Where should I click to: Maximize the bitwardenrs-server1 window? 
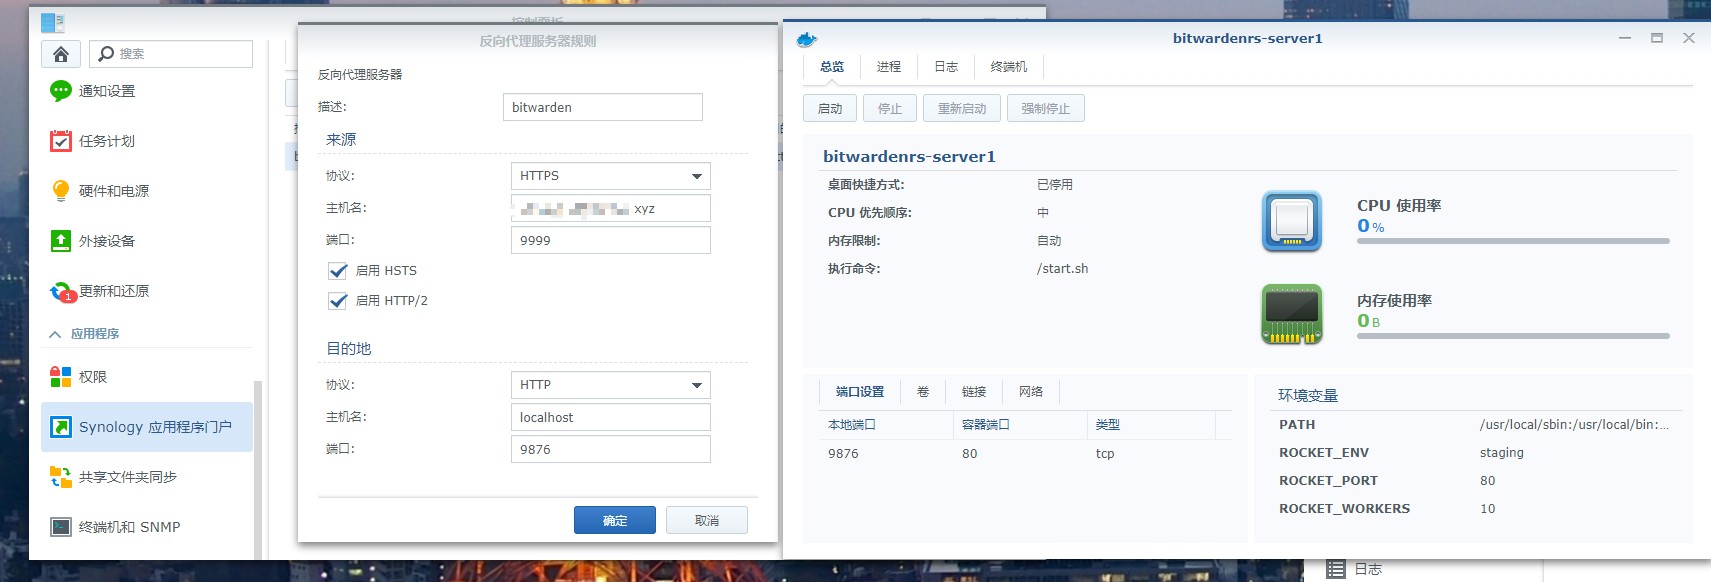tap(1657, 38)
